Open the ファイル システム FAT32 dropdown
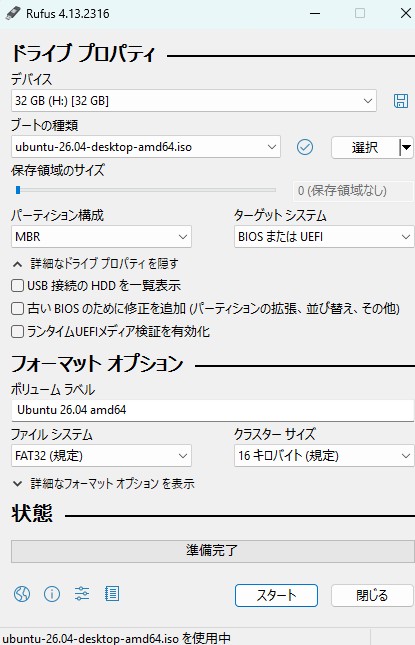This screenshot has height=645, width=415. coord(101,455)
